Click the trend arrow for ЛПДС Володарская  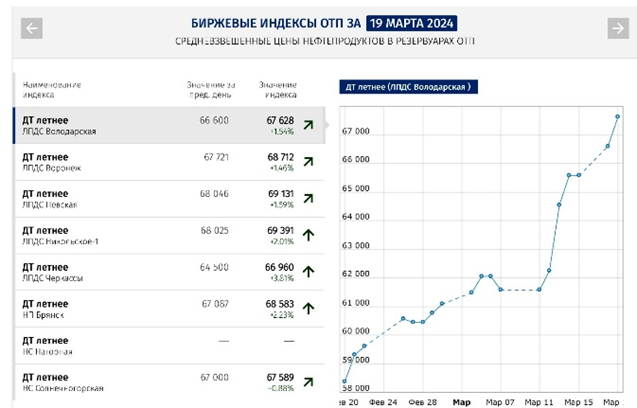coord(309,125)
